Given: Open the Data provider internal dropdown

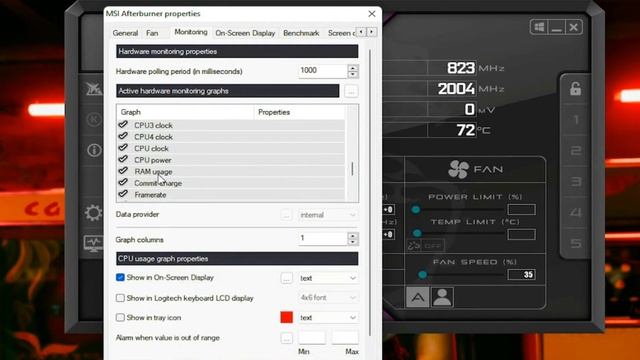Looking at the screenshot, I should pyautogui.click(x=328, y=215).
